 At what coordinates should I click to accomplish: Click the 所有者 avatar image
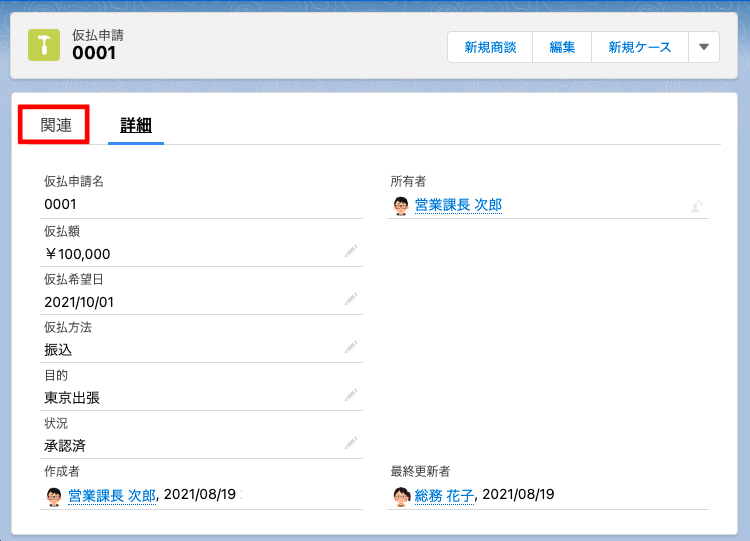coord(401,205)
